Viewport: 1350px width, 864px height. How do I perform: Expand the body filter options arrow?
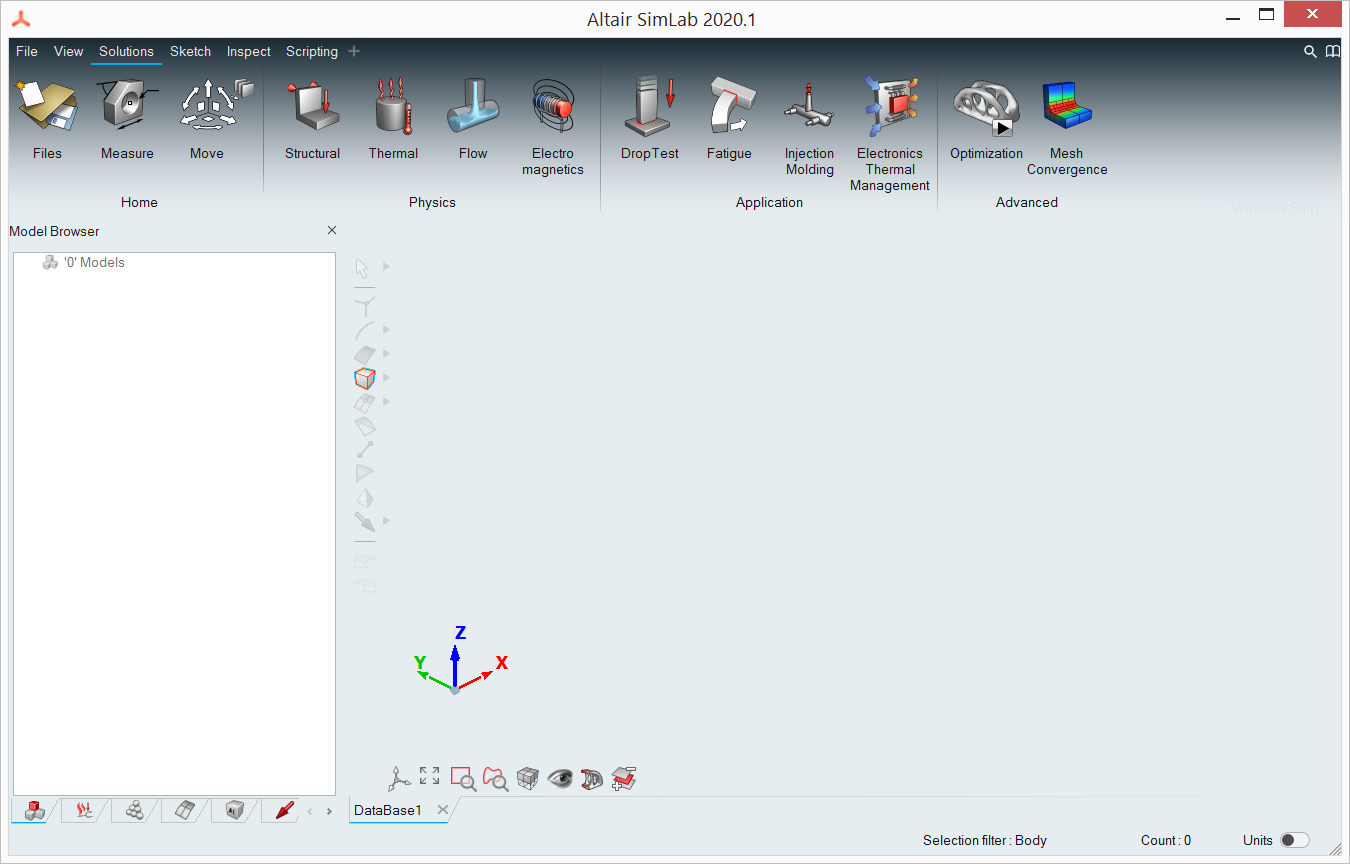tap(387, 378)
